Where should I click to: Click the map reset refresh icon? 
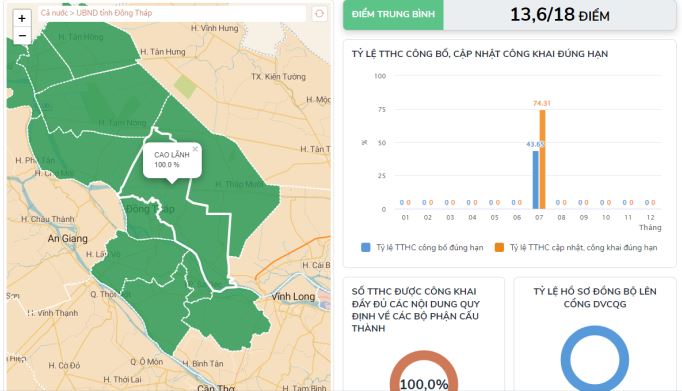(319, 13)
